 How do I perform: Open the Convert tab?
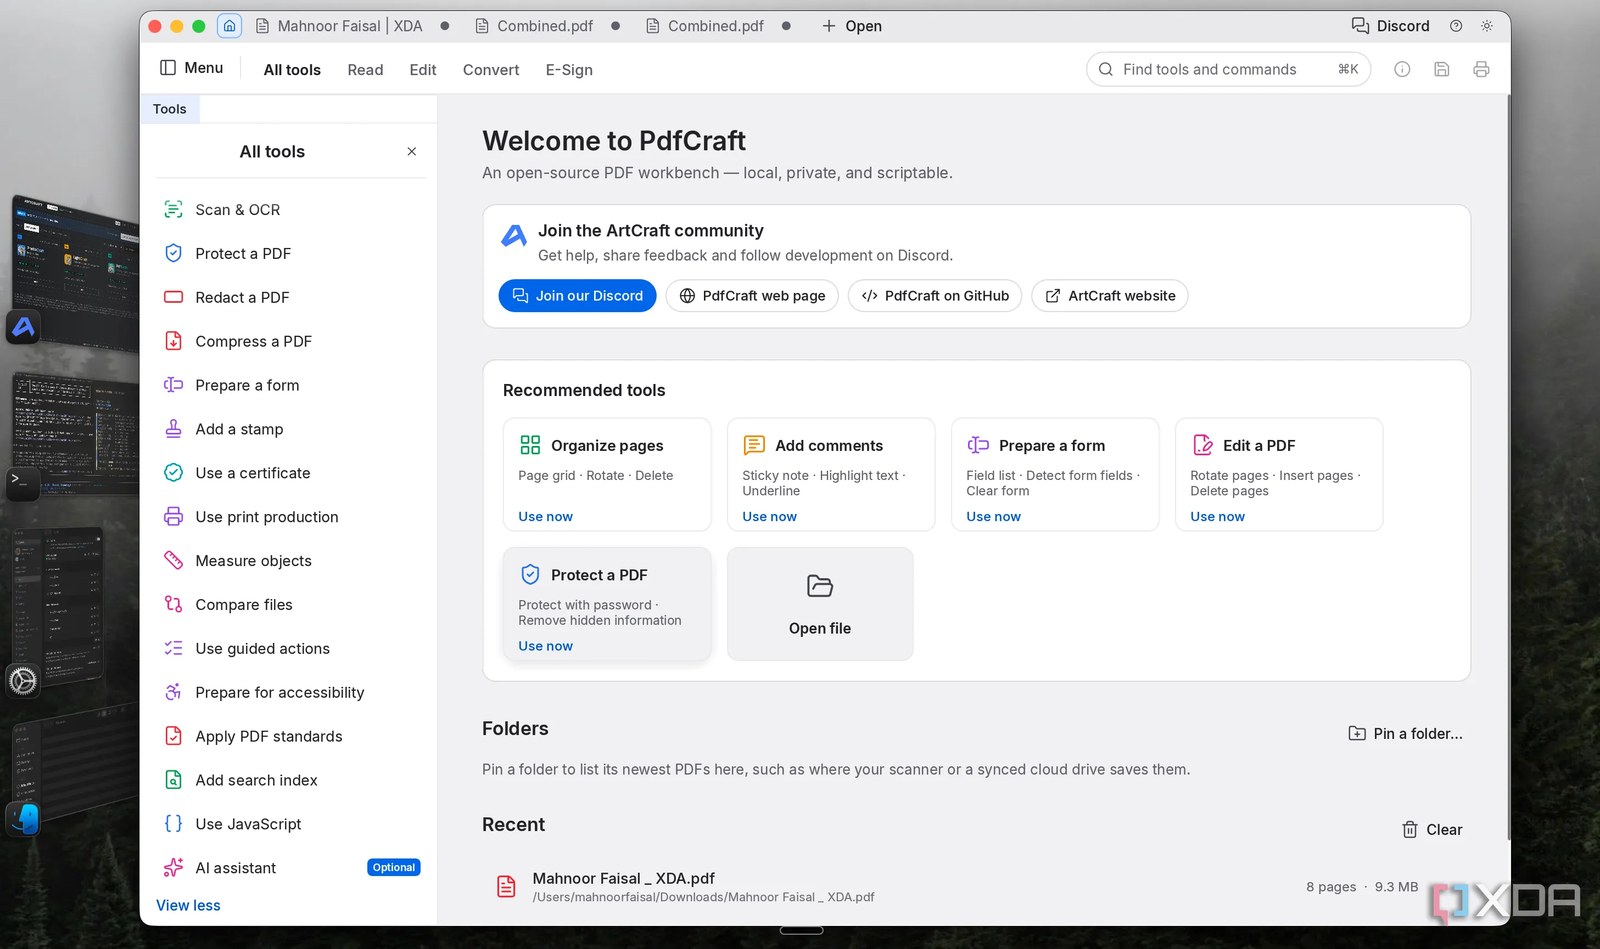tap(491, 70)
